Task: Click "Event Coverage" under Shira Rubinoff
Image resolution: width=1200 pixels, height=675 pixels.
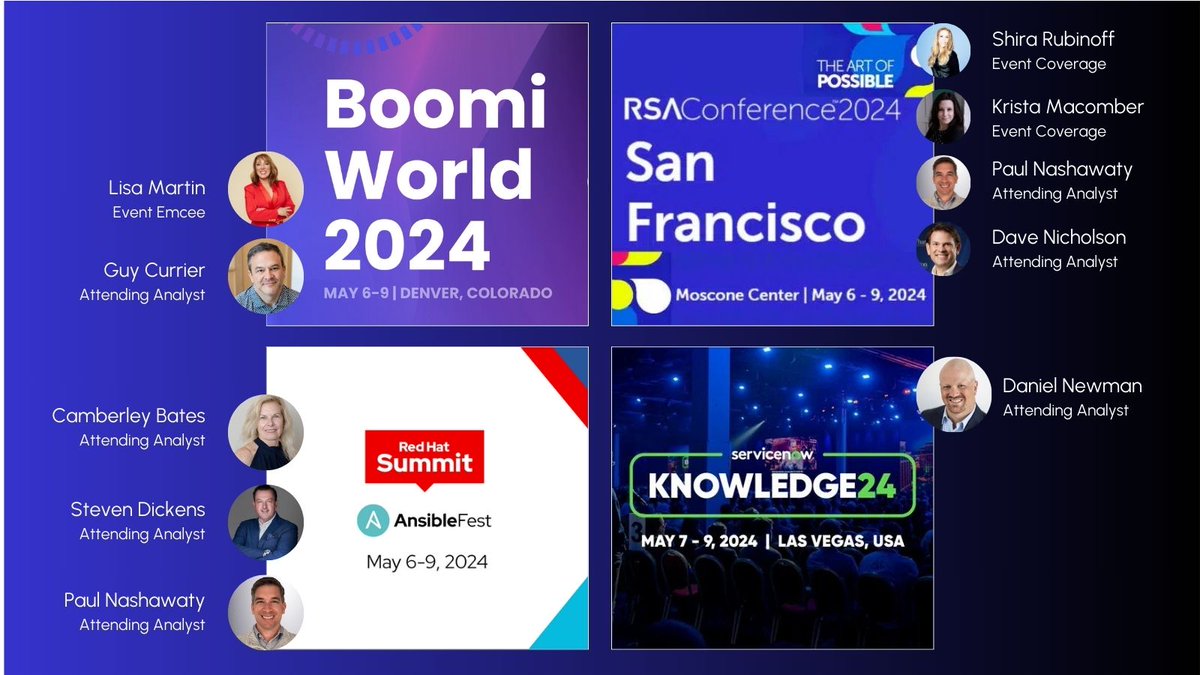Action: [x=1049, y=63]
